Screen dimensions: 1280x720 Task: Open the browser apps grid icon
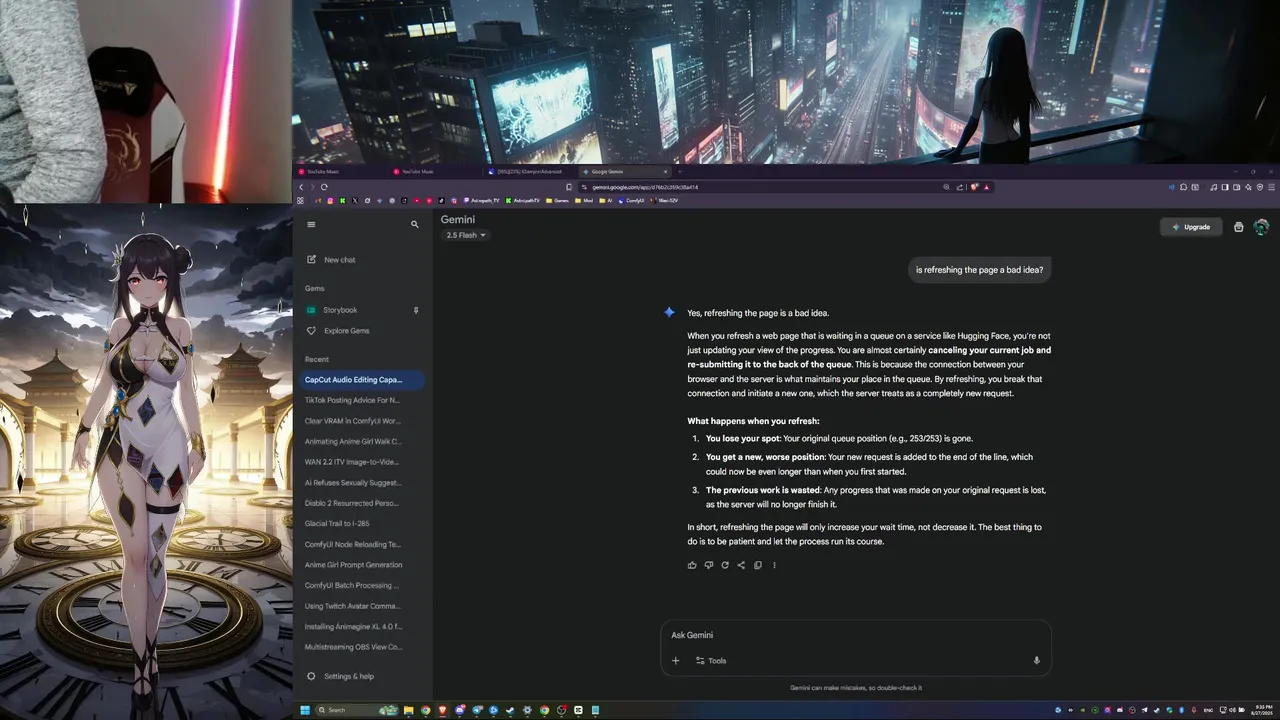pos(300,201)
